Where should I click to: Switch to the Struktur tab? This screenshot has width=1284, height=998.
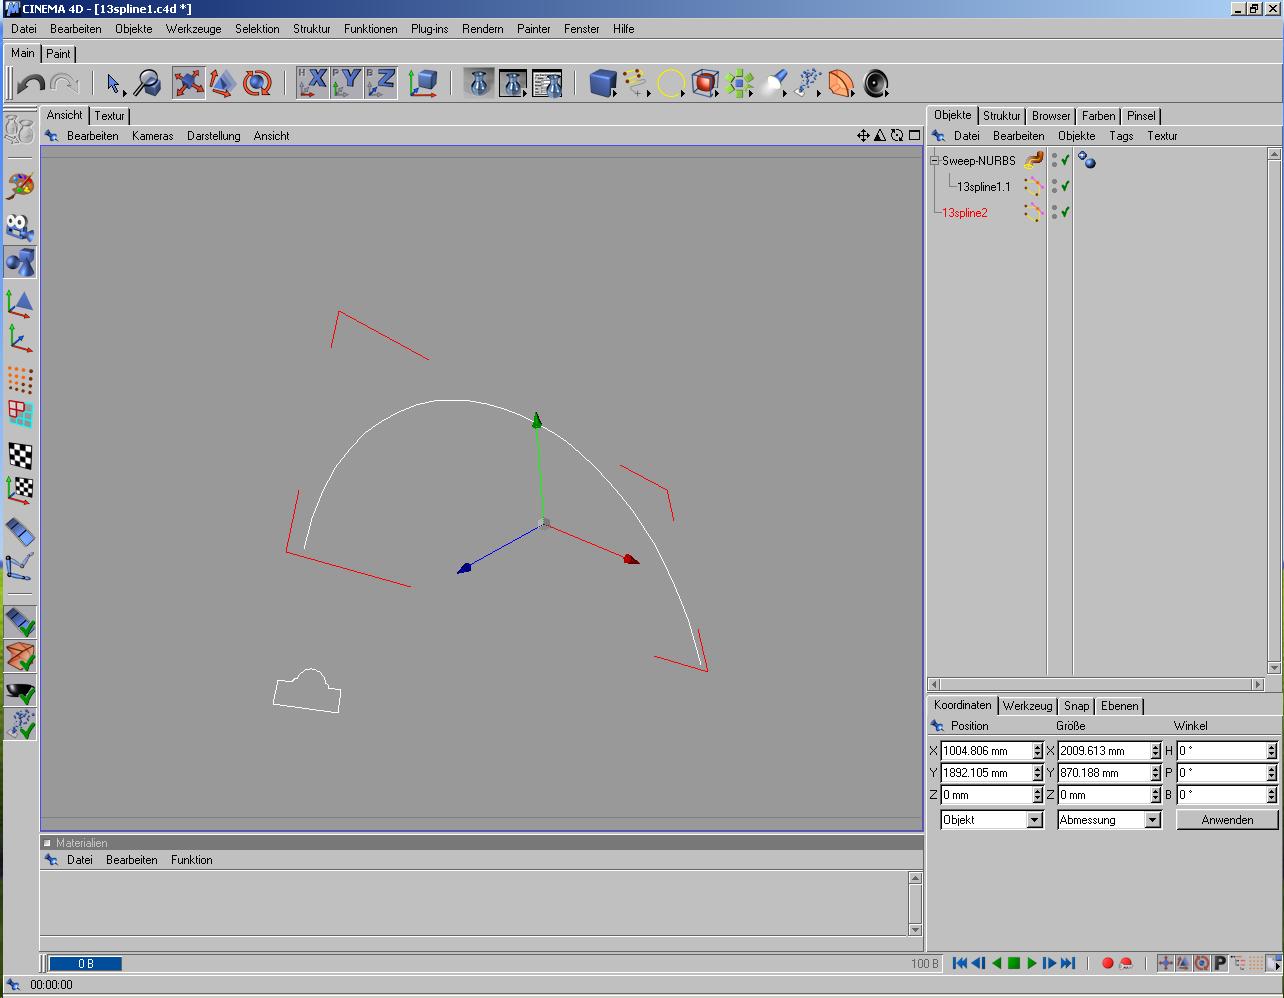point(1001,116)
